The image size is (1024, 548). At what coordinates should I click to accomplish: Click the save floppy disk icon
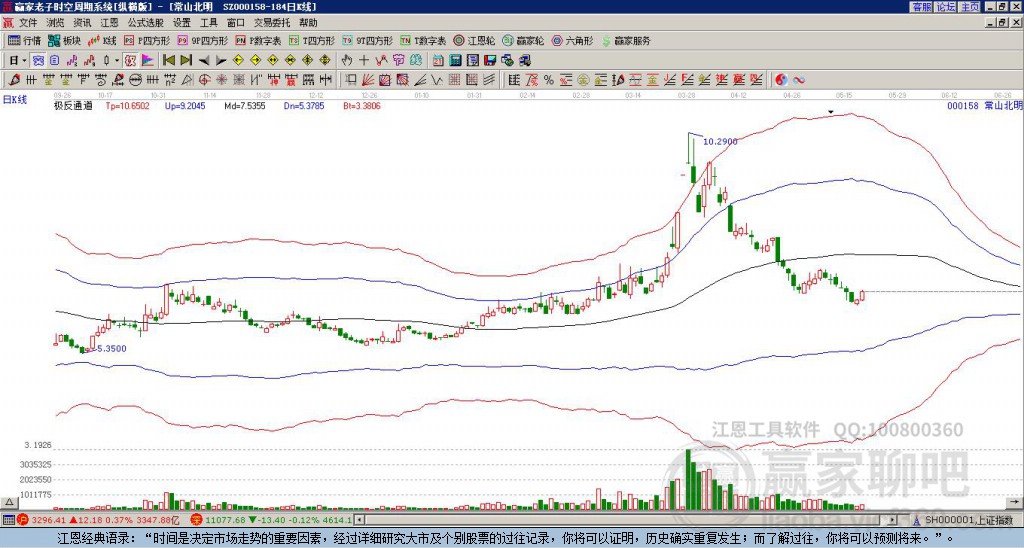click(490, 60)
